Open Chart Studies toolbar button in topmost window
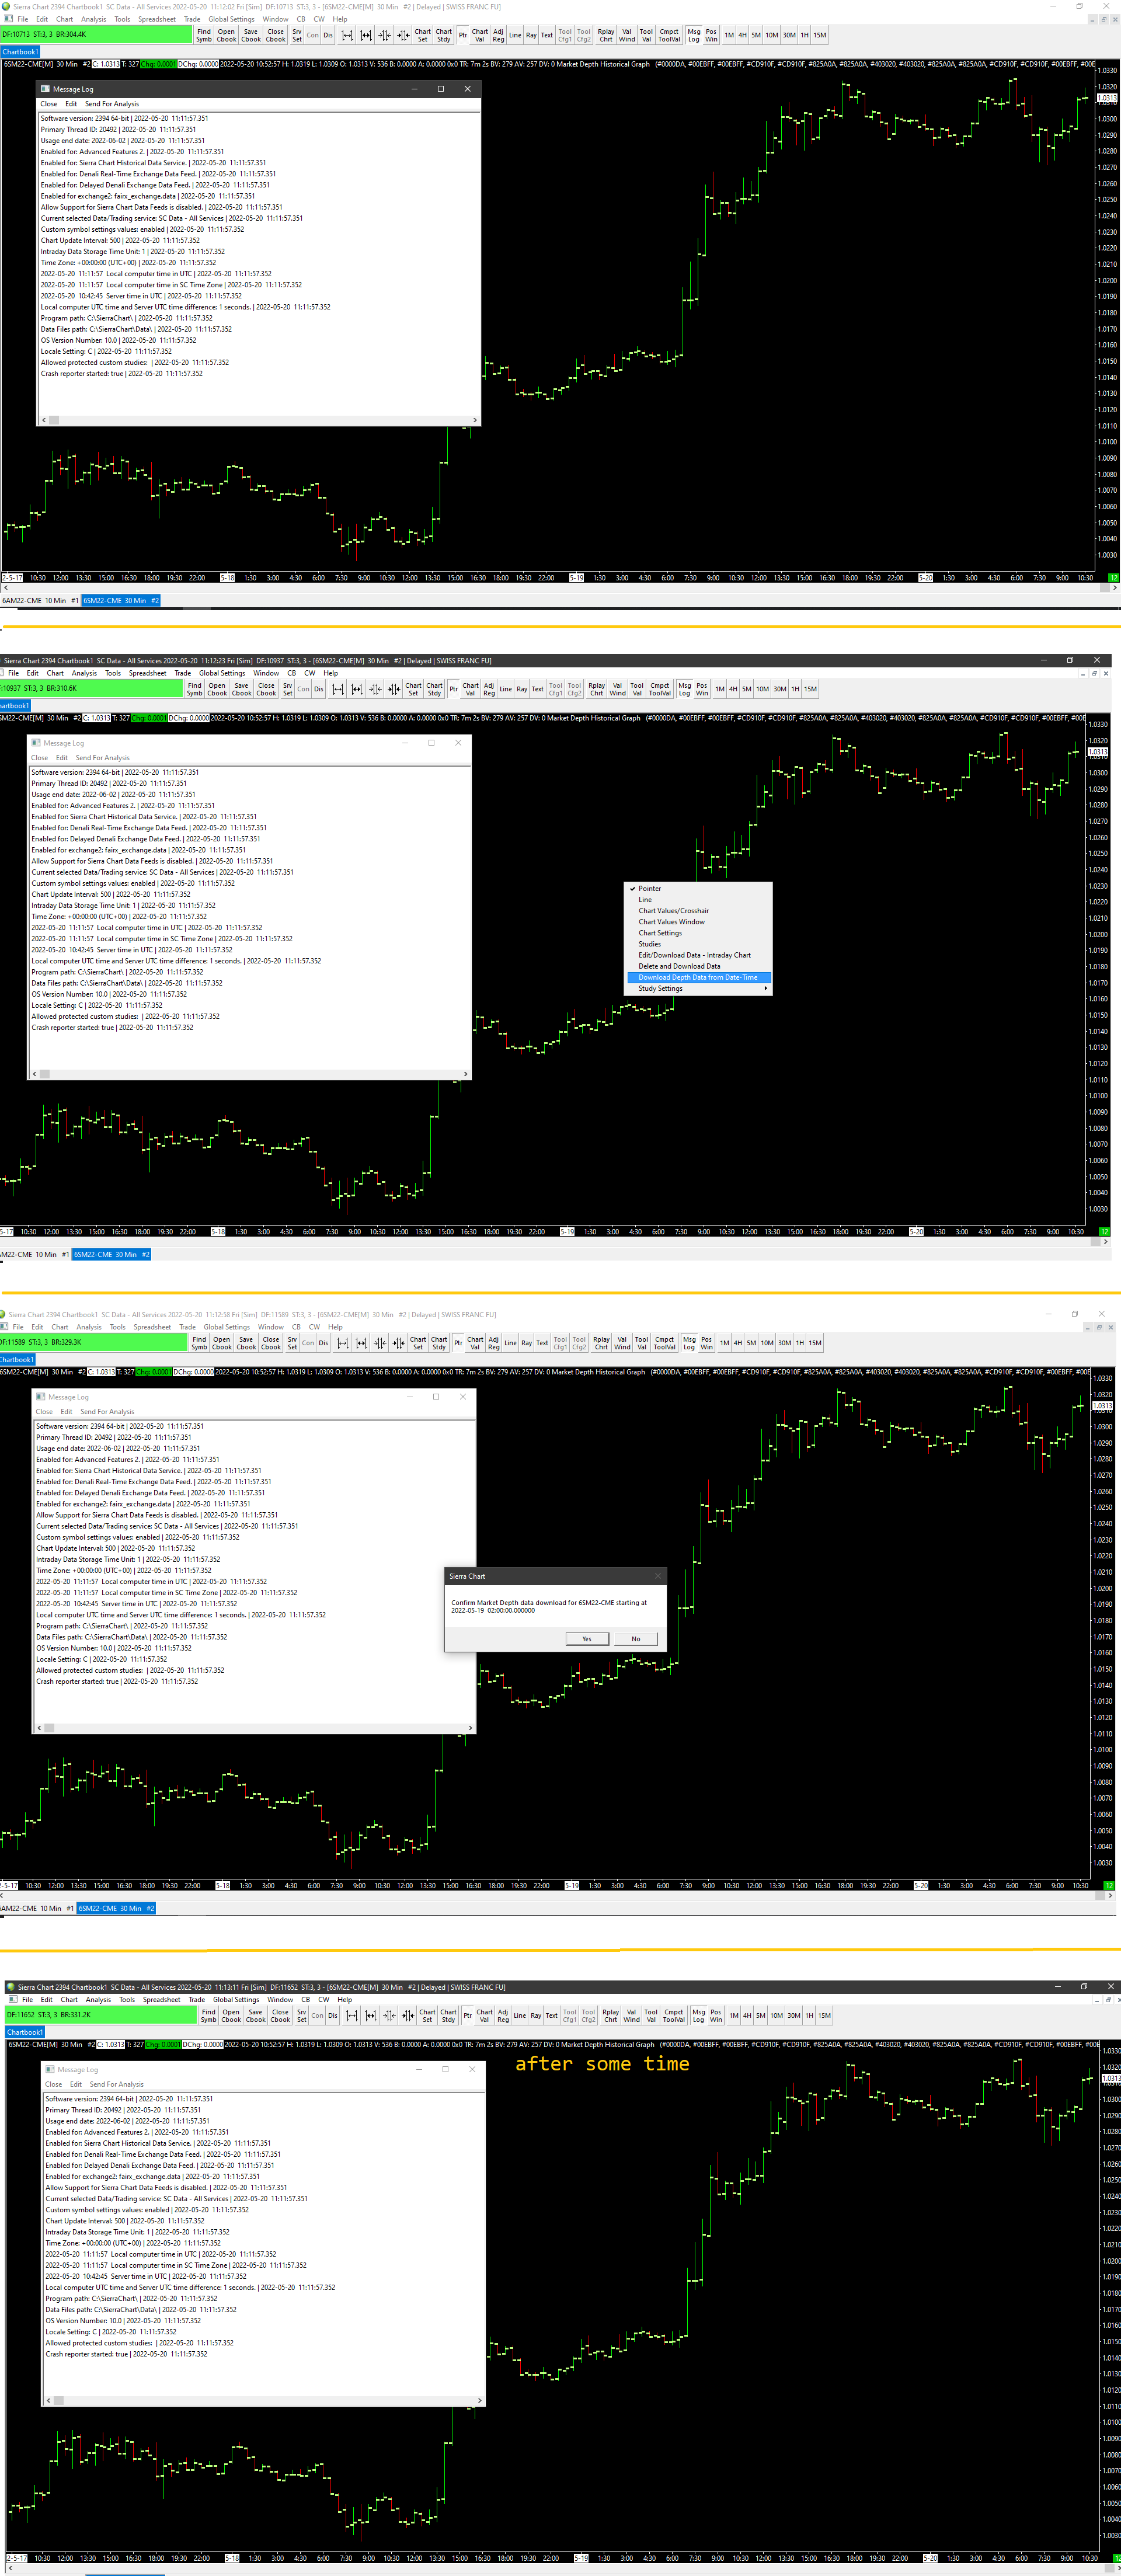 (x=444, y=35)
